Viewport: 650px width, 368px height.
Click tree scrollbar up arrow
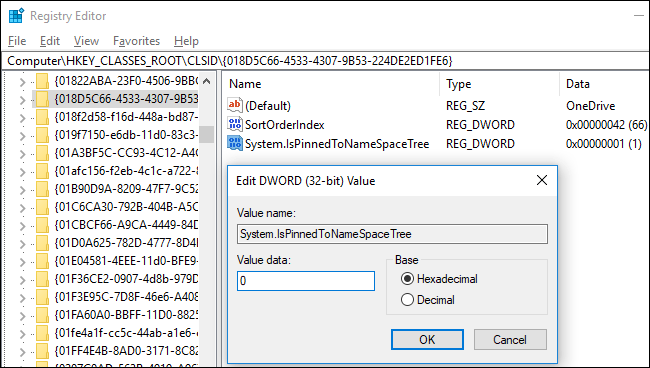tap(207, 82)
